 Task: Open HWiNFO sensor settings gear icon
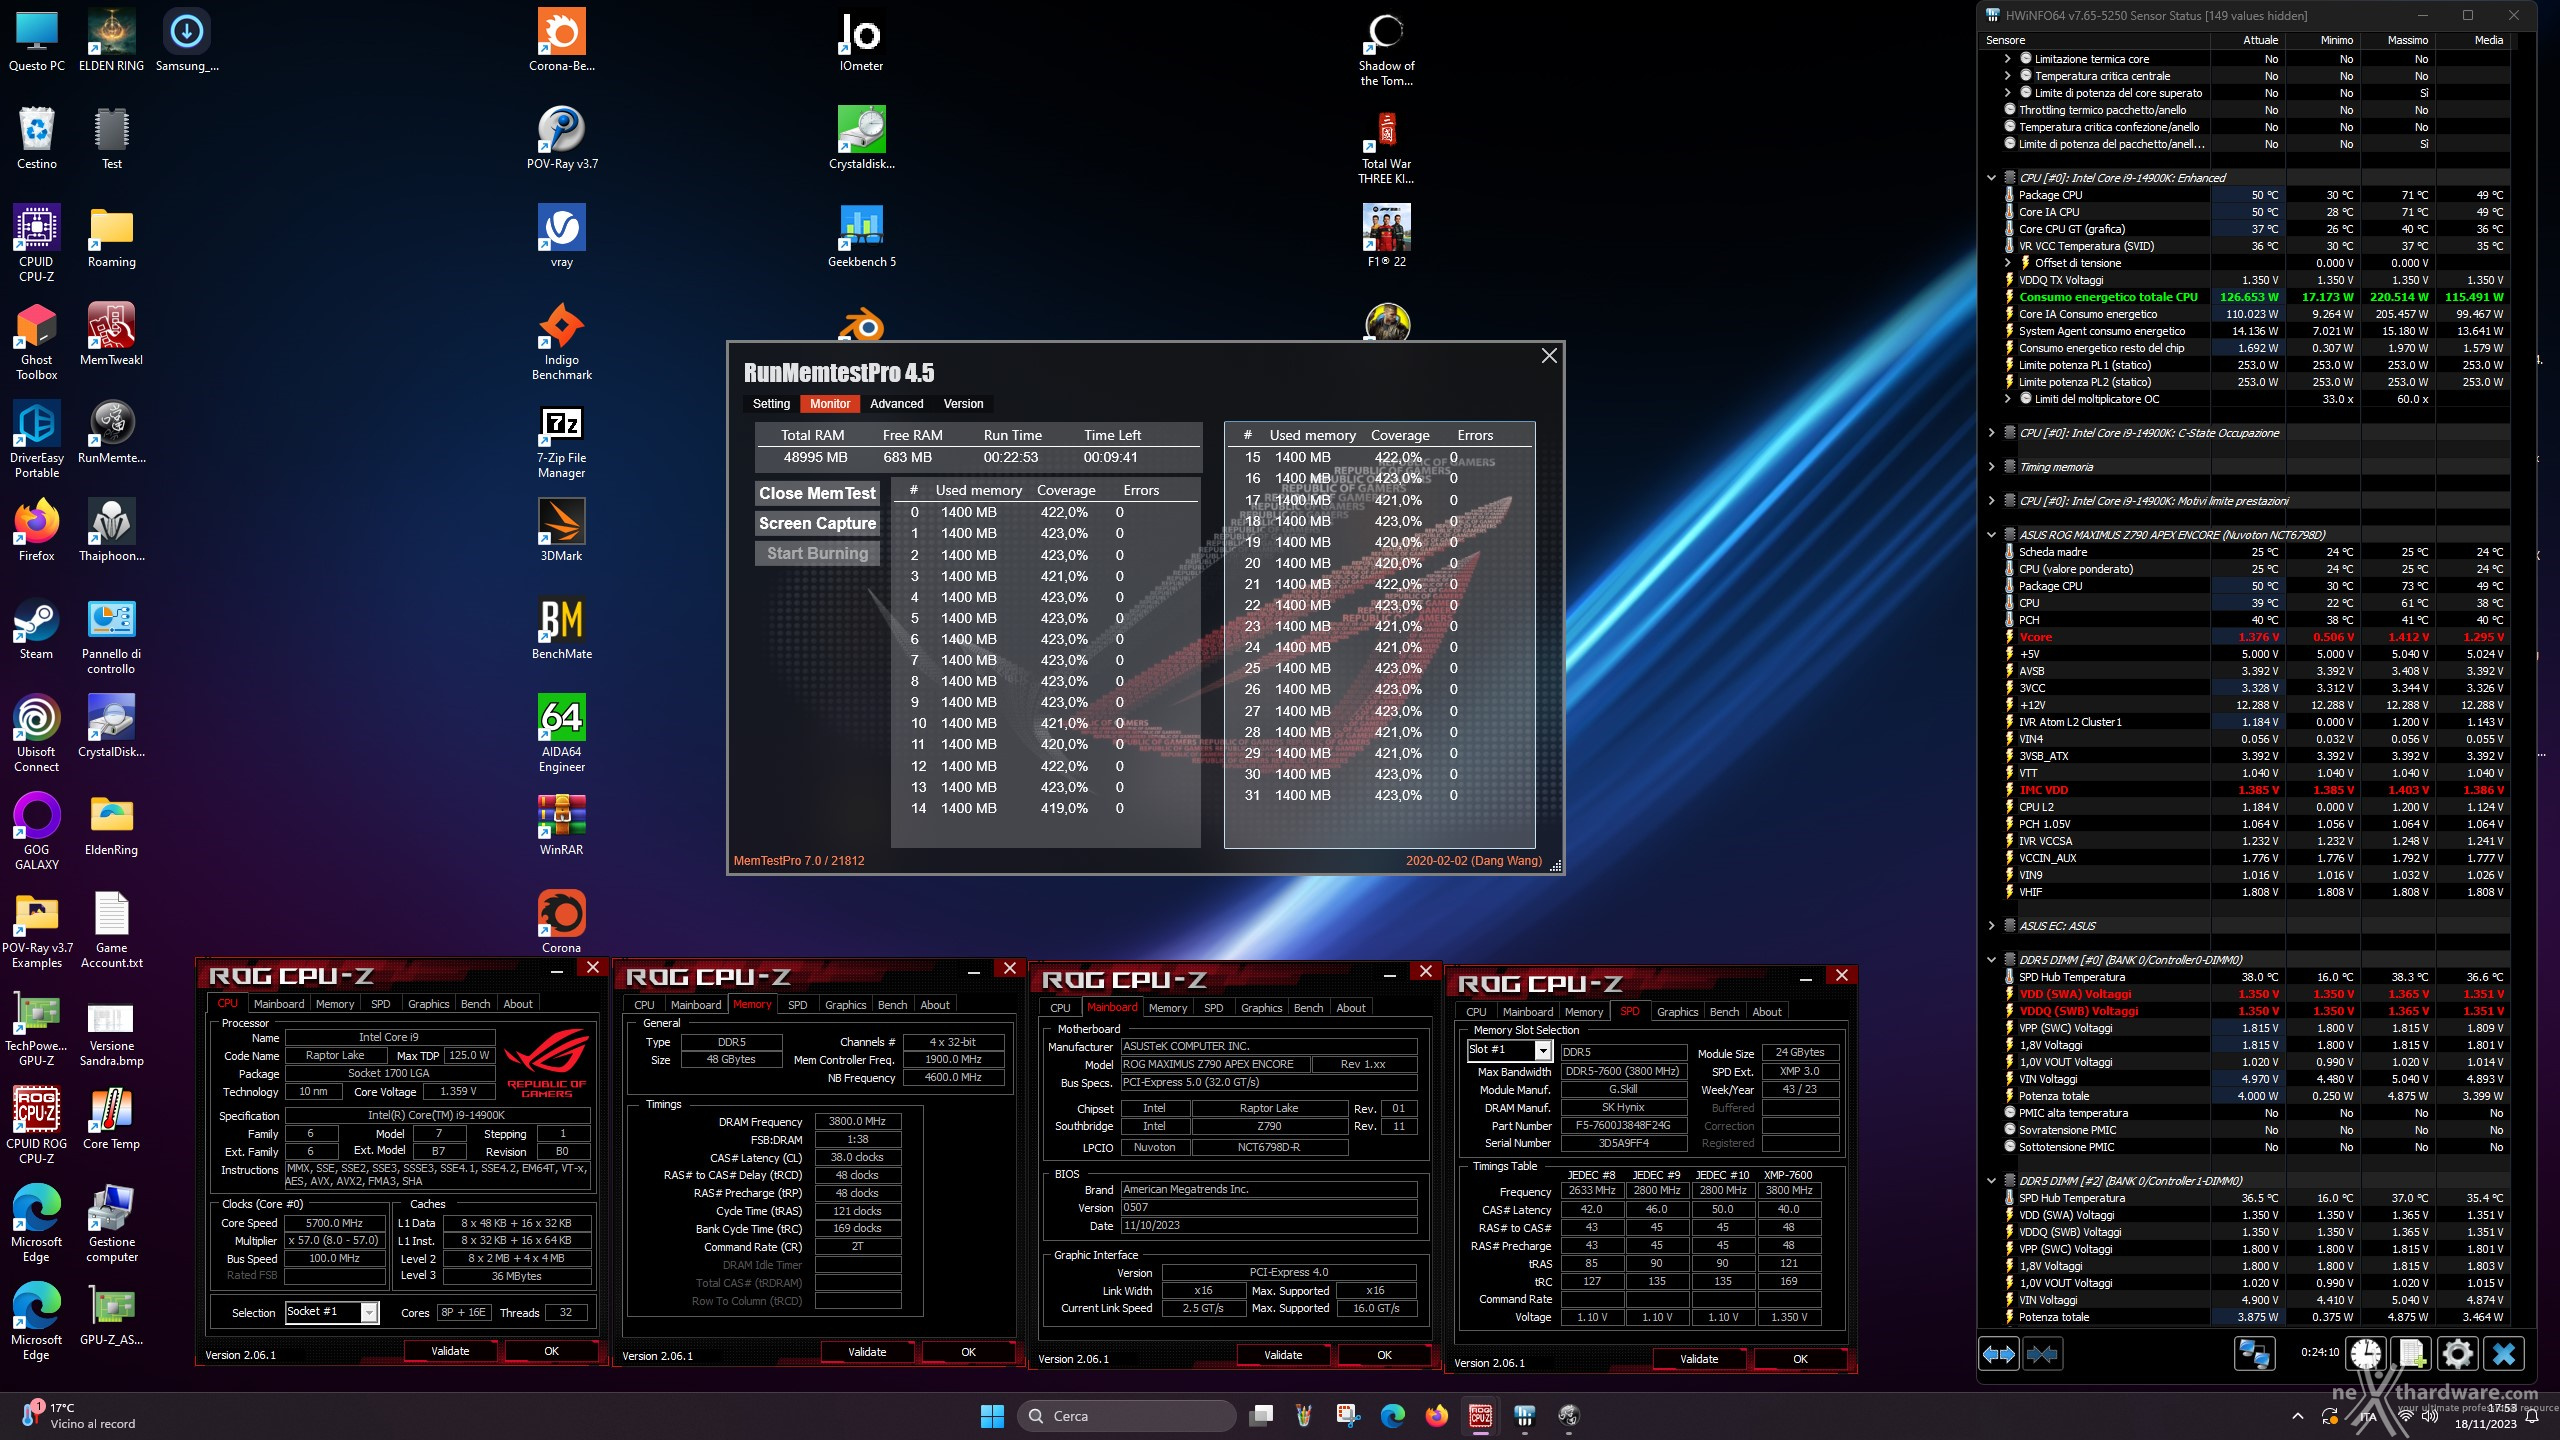(x=2457, y=1354)
